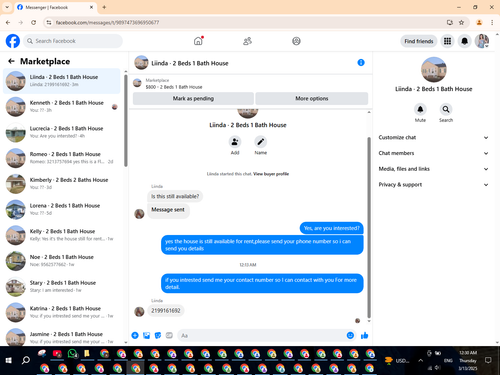500x375 pixels.
Task: Choose a GIF icon in composer
Action: pos(169,335)
